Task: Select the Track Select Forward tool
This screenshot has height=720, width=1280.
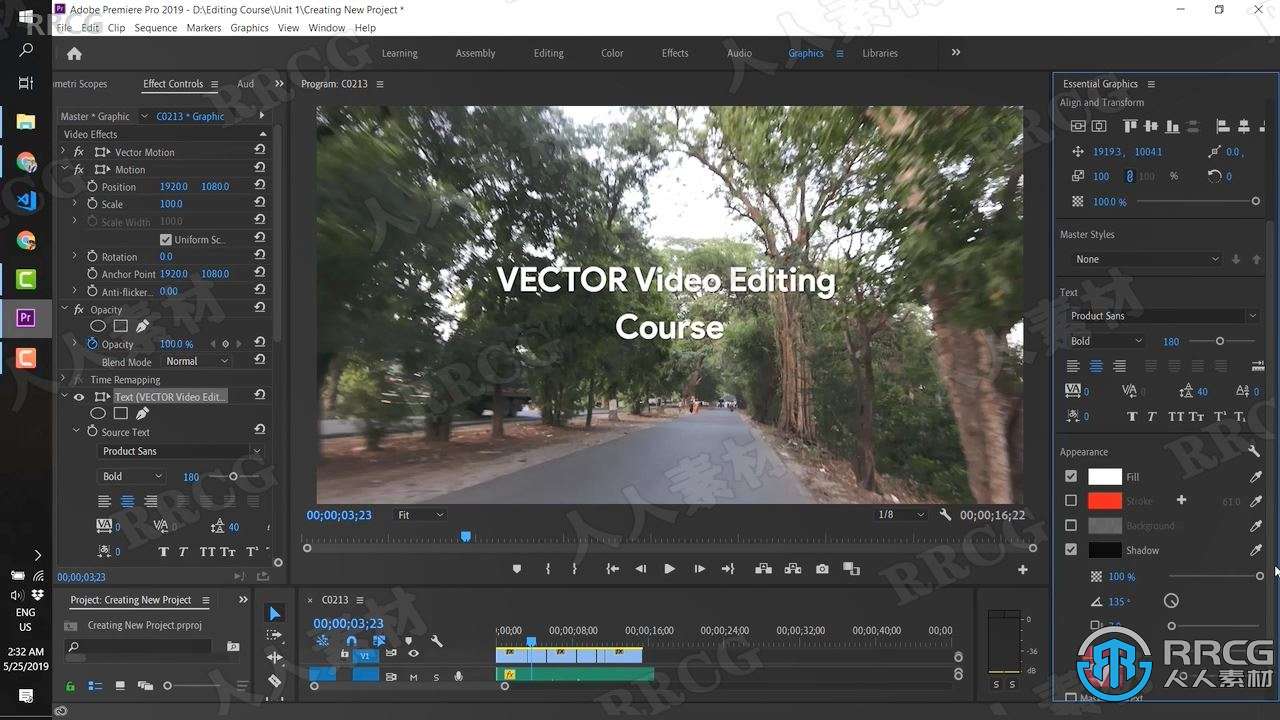Action: point(275,635)
